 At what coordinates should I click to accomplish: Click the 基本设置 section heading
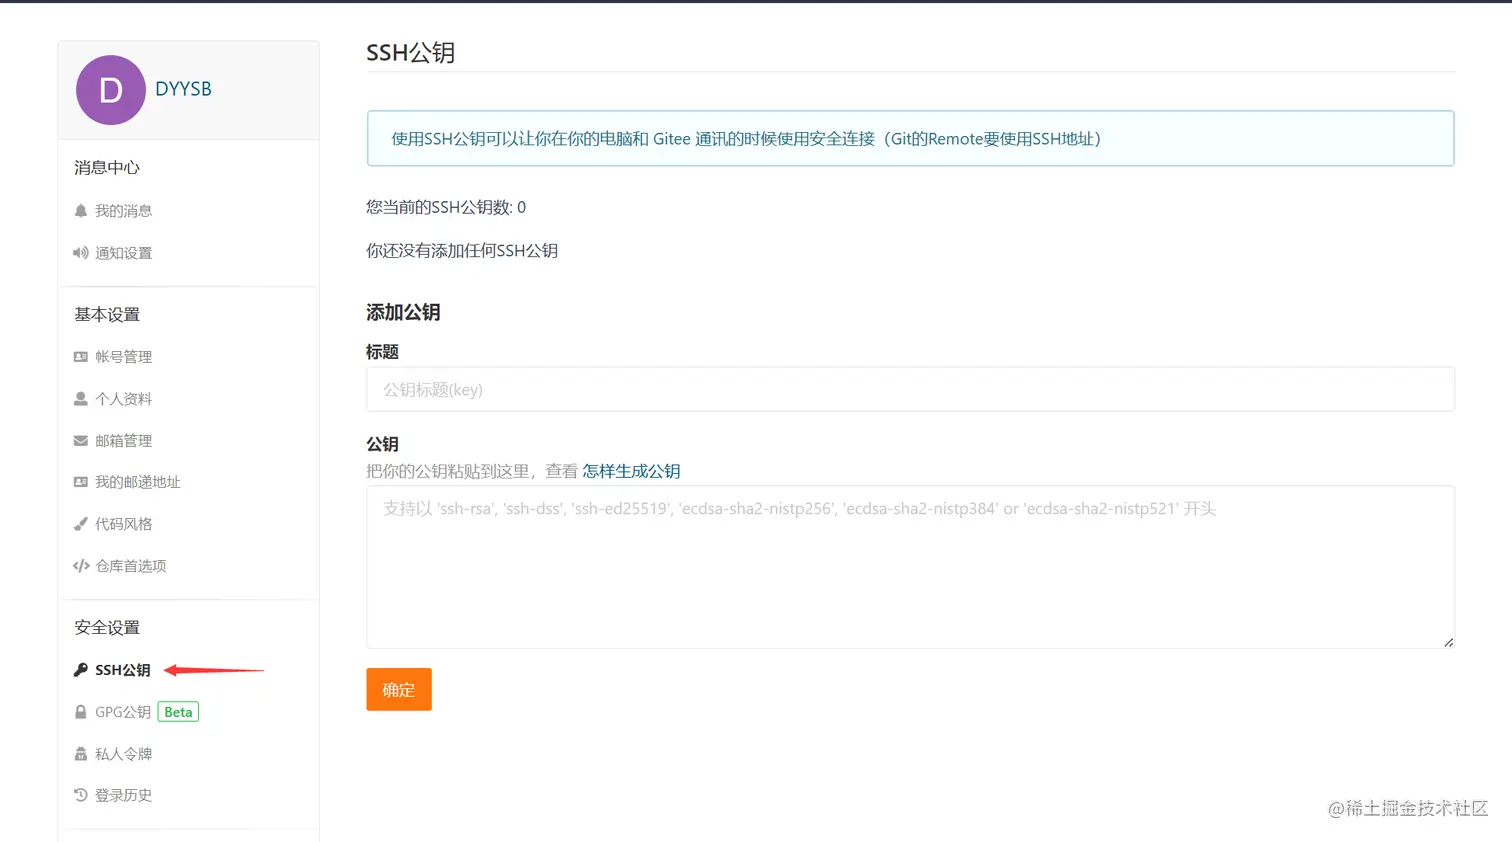tap(107, 314)
